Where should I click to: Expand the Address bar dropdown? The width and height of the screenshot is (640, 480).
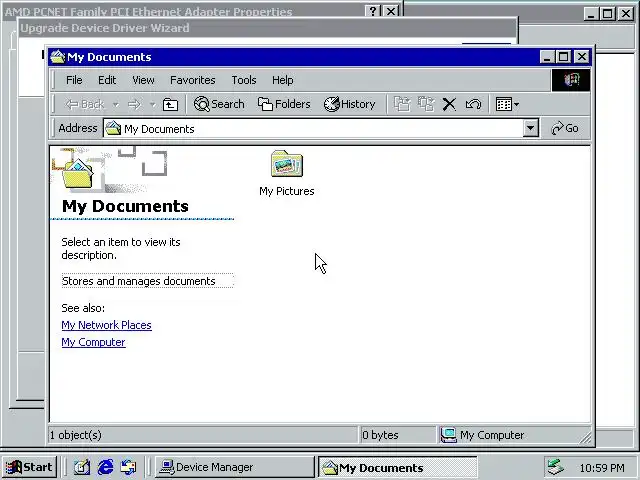pyautogui.click(x=530, y=129)
